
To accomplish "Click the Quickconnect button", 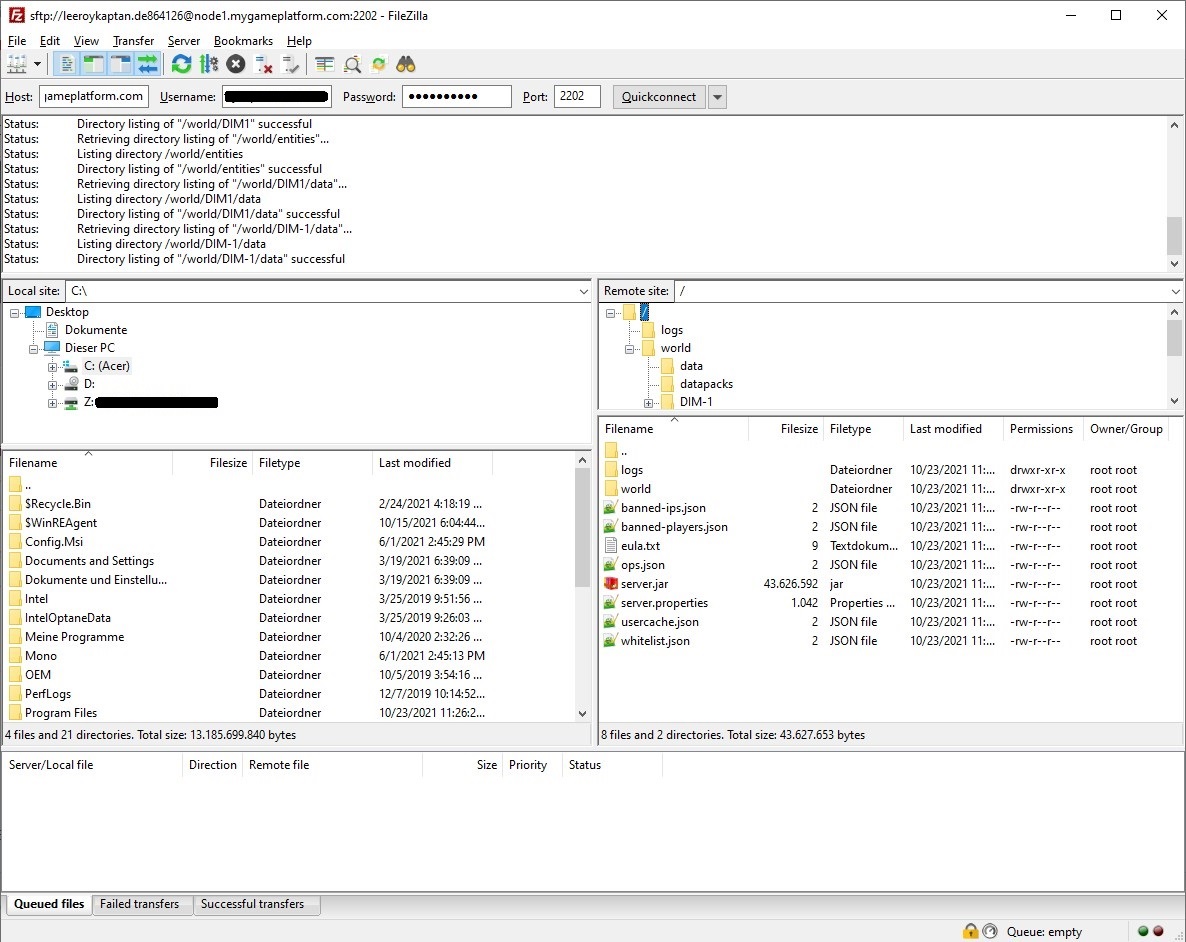I will (659, 97).
